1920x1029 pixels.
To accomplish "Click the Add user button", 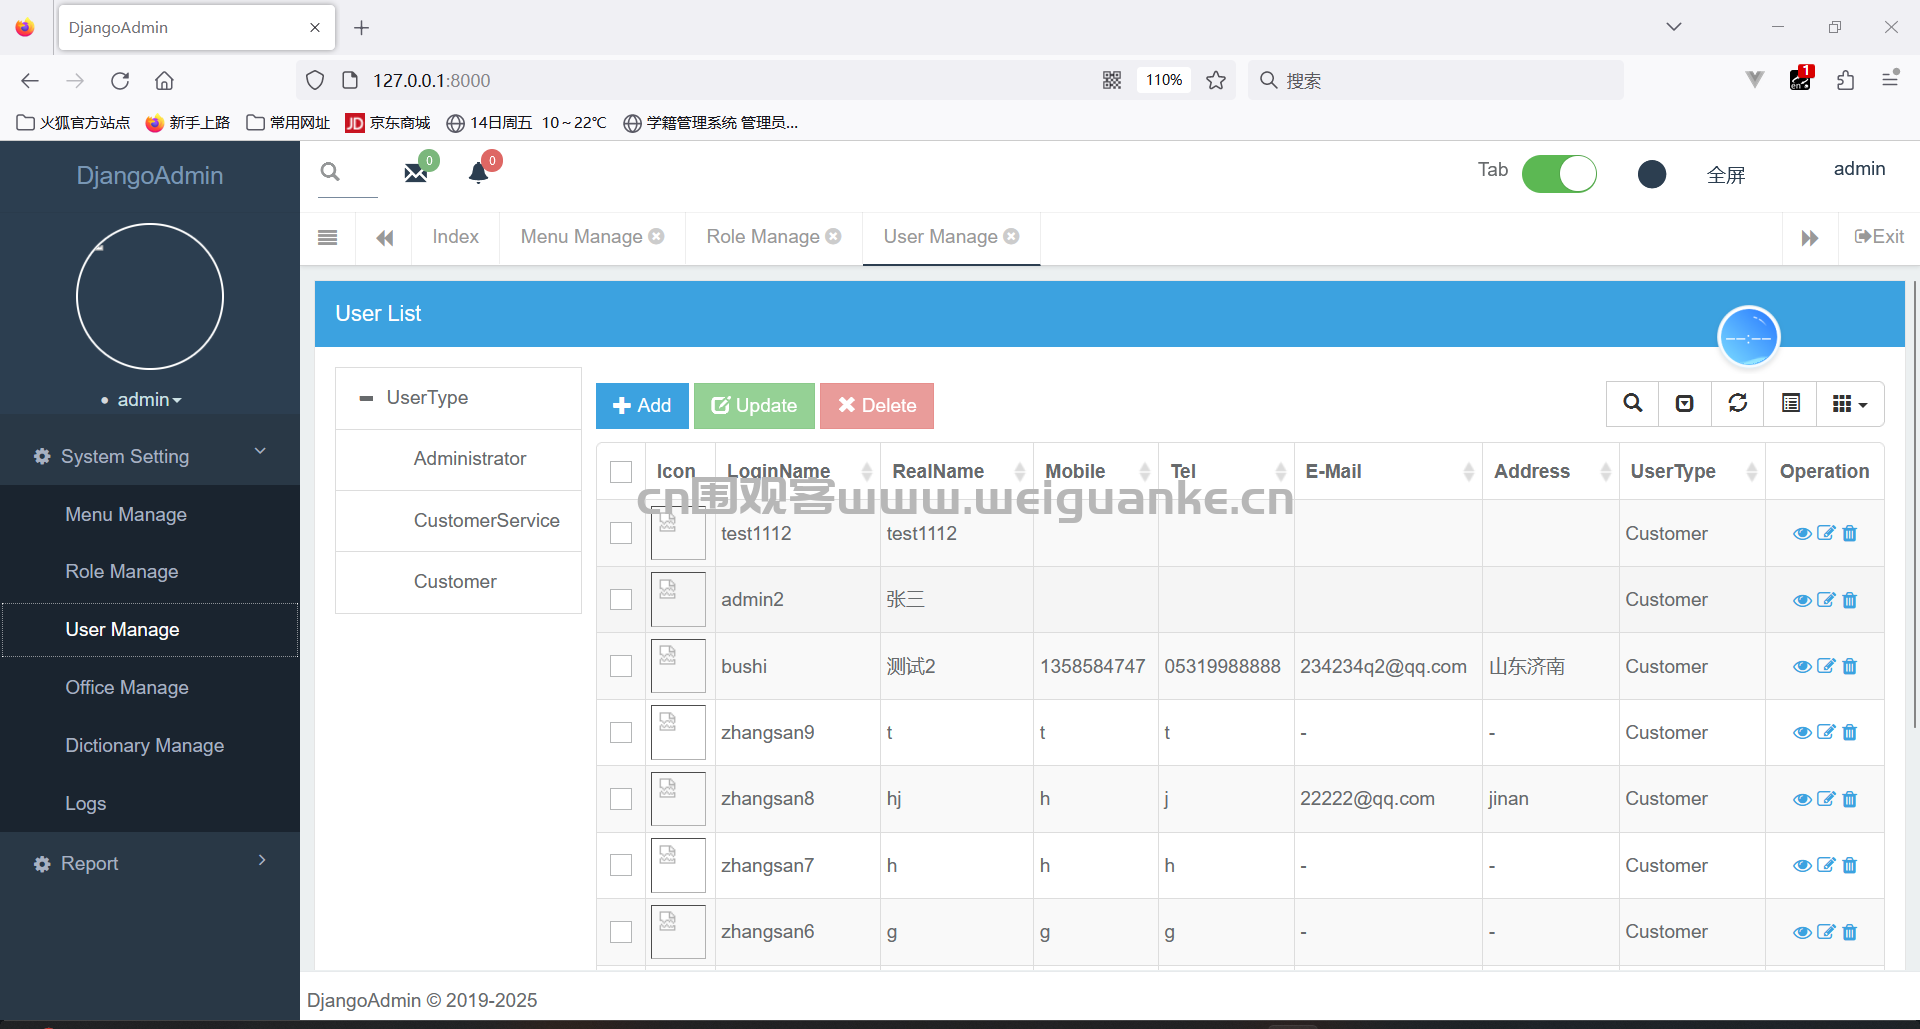I will point(642,406).
